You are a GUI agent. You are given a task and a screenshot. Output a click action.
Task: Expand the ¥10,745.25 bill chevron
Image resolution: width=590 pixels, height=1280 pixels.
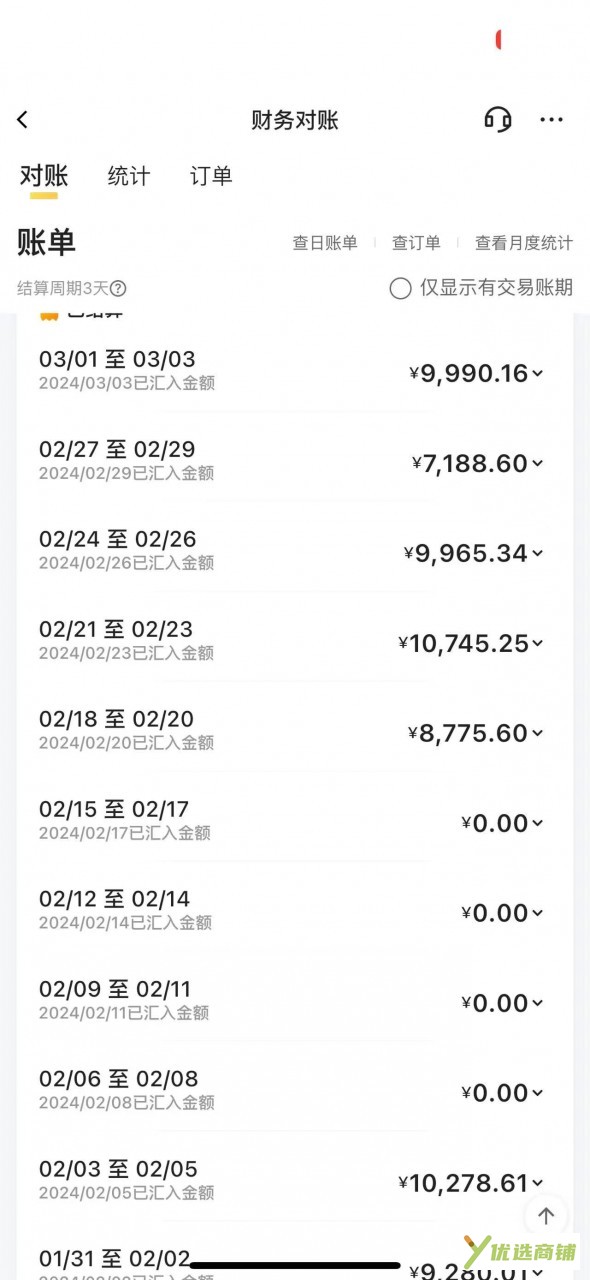[x=538, y=644]
